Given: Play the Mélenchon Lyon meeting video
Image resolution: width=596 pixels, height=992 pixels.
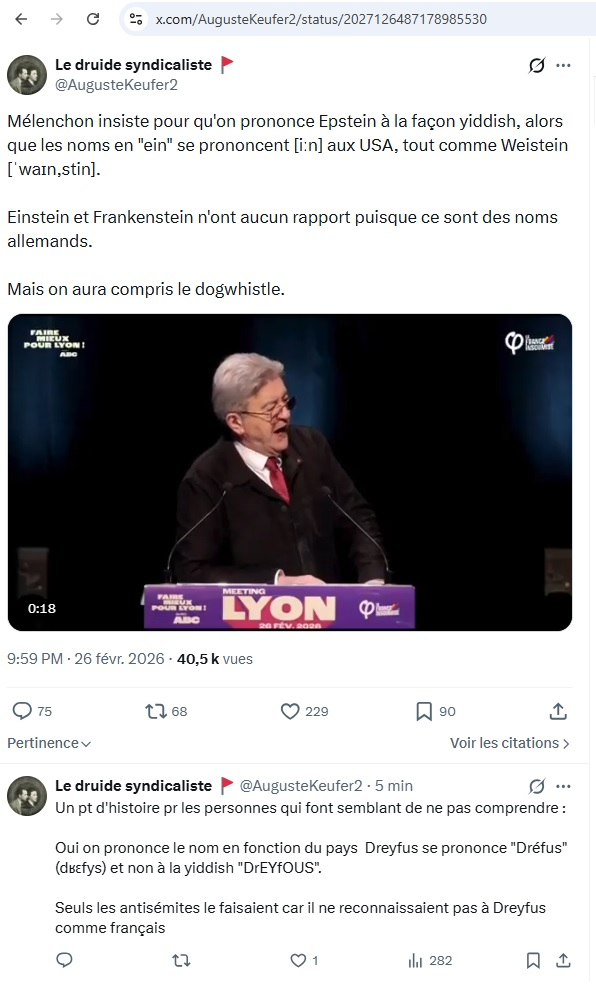Looking at the screenshot, I should [290, 472].
